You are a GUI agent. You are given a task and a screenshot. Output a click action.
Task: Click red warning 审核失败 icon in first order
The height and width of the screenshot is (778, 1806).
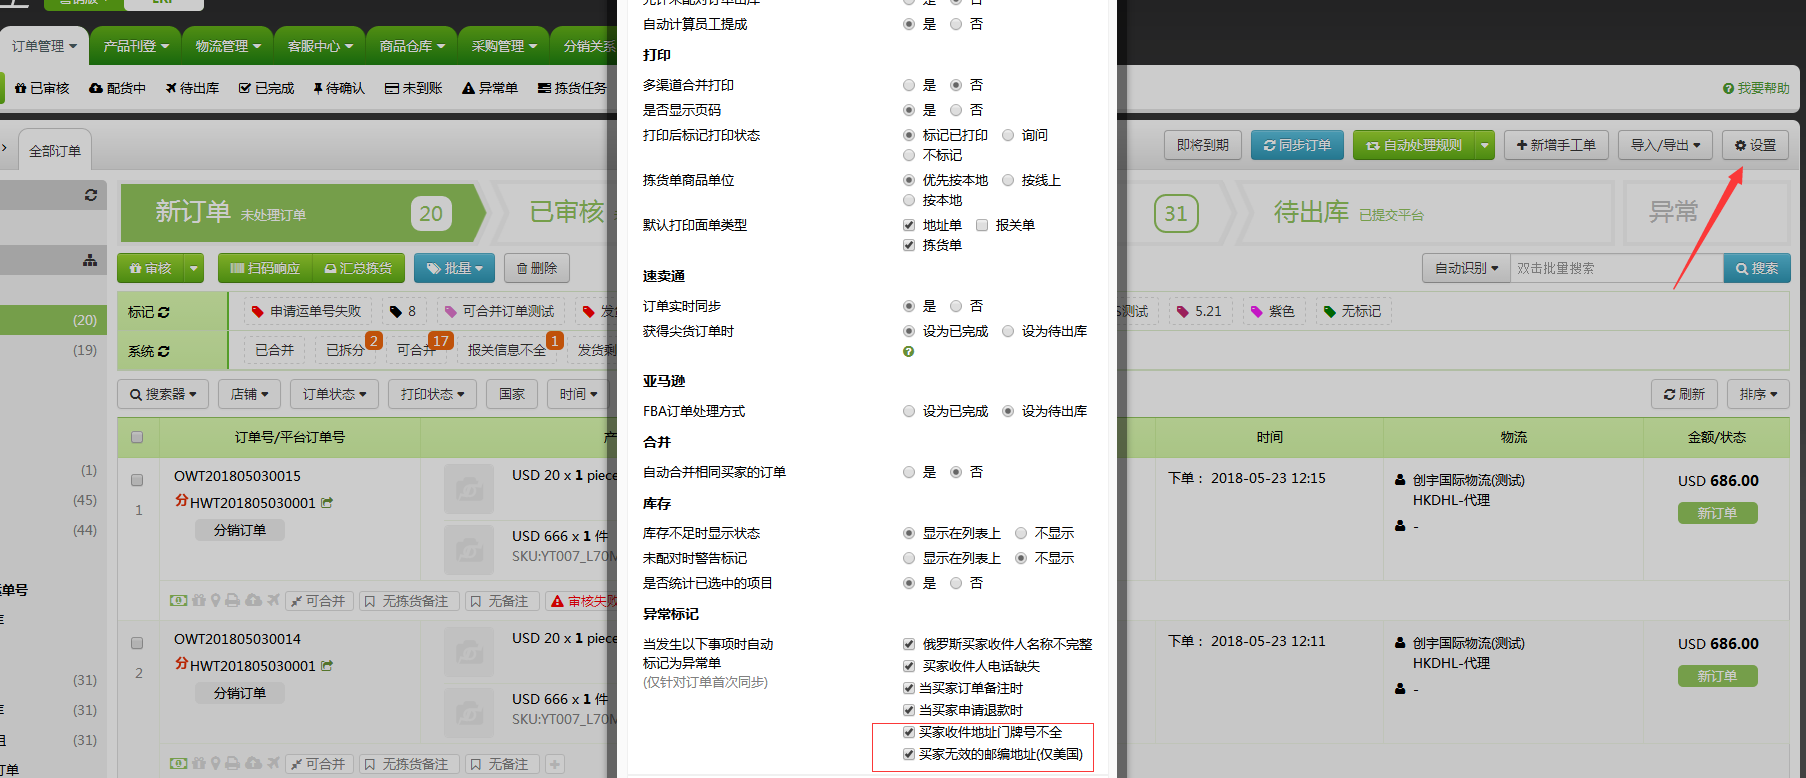pyautogui.click(x=557, y=601)
